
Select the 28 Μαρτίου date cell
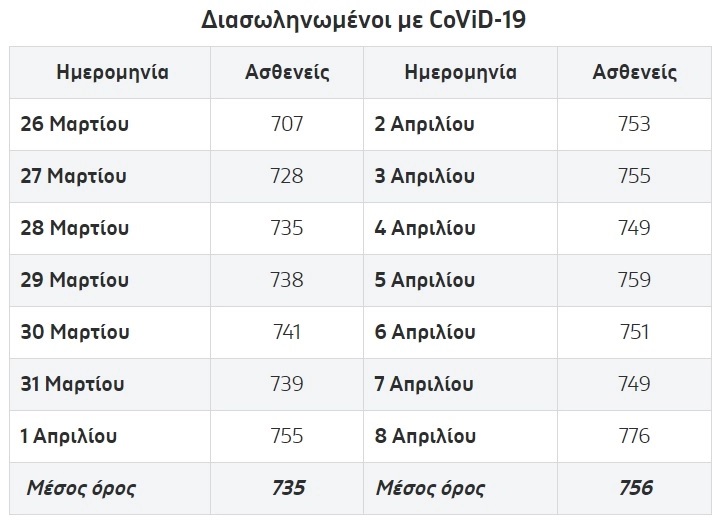[75, 228]
